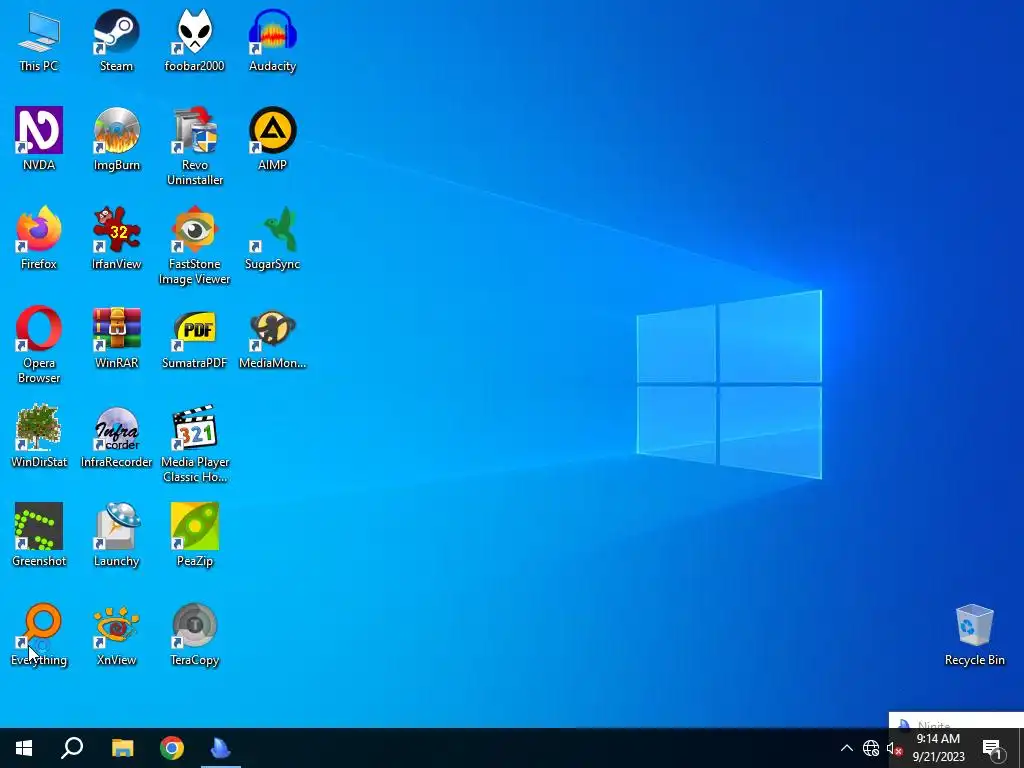Click the AIMP desktop icon

[x=272, y=139]
